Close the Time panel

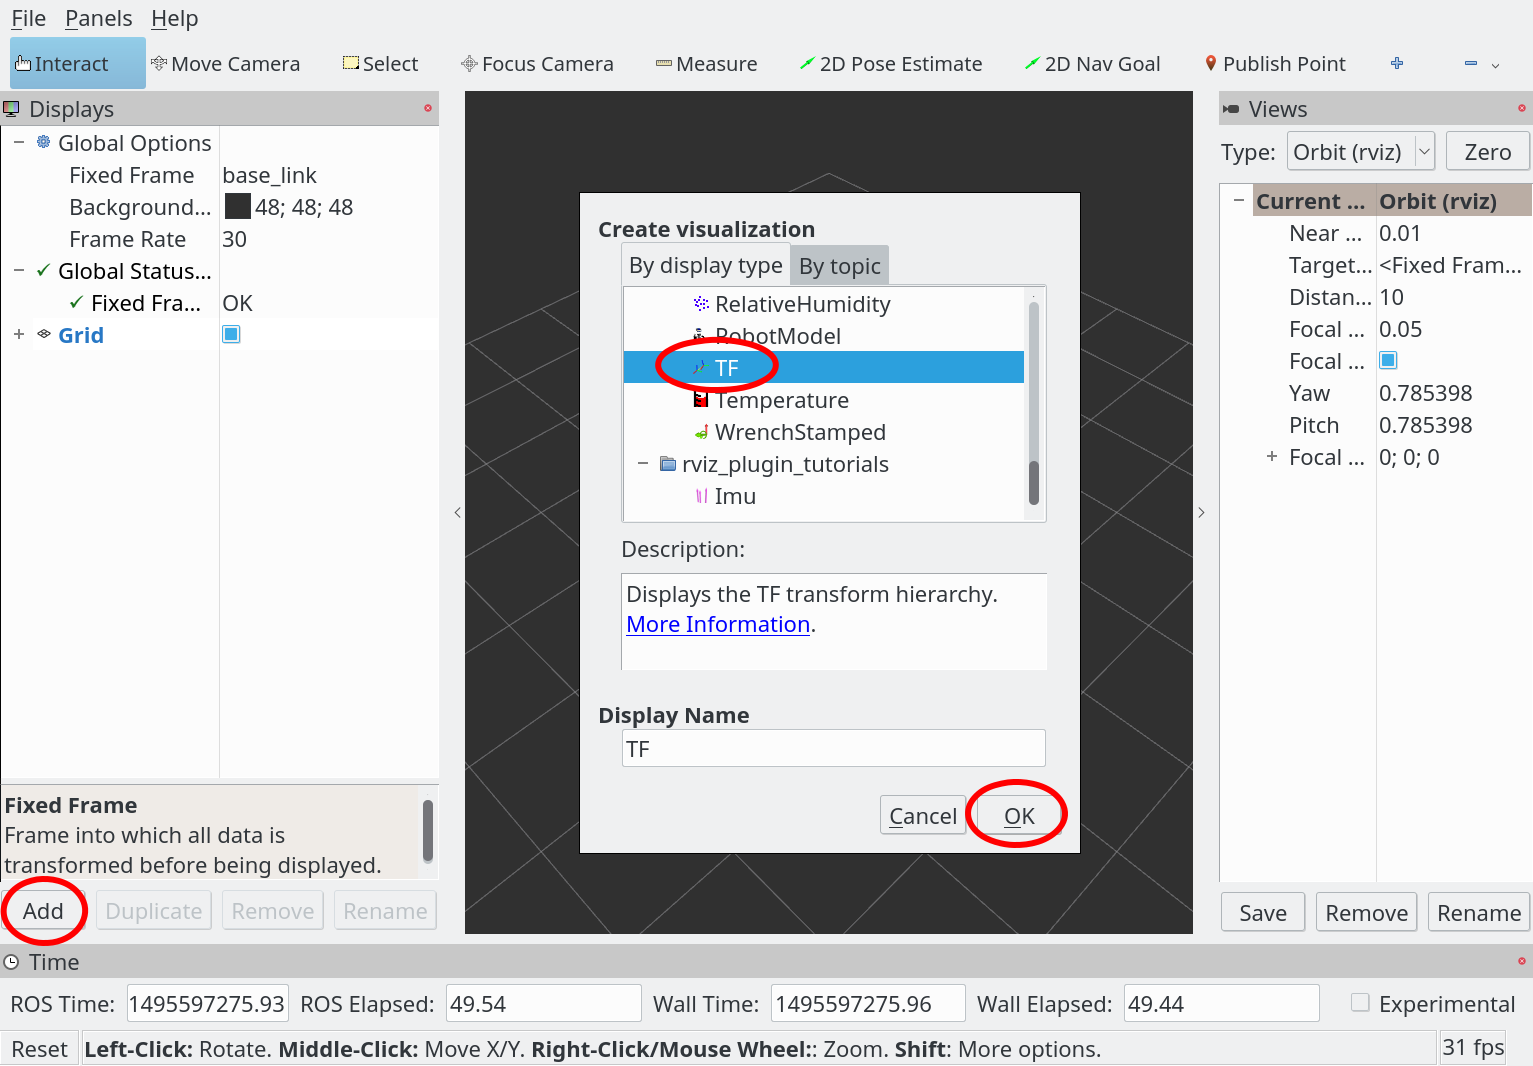[1522, 961]
